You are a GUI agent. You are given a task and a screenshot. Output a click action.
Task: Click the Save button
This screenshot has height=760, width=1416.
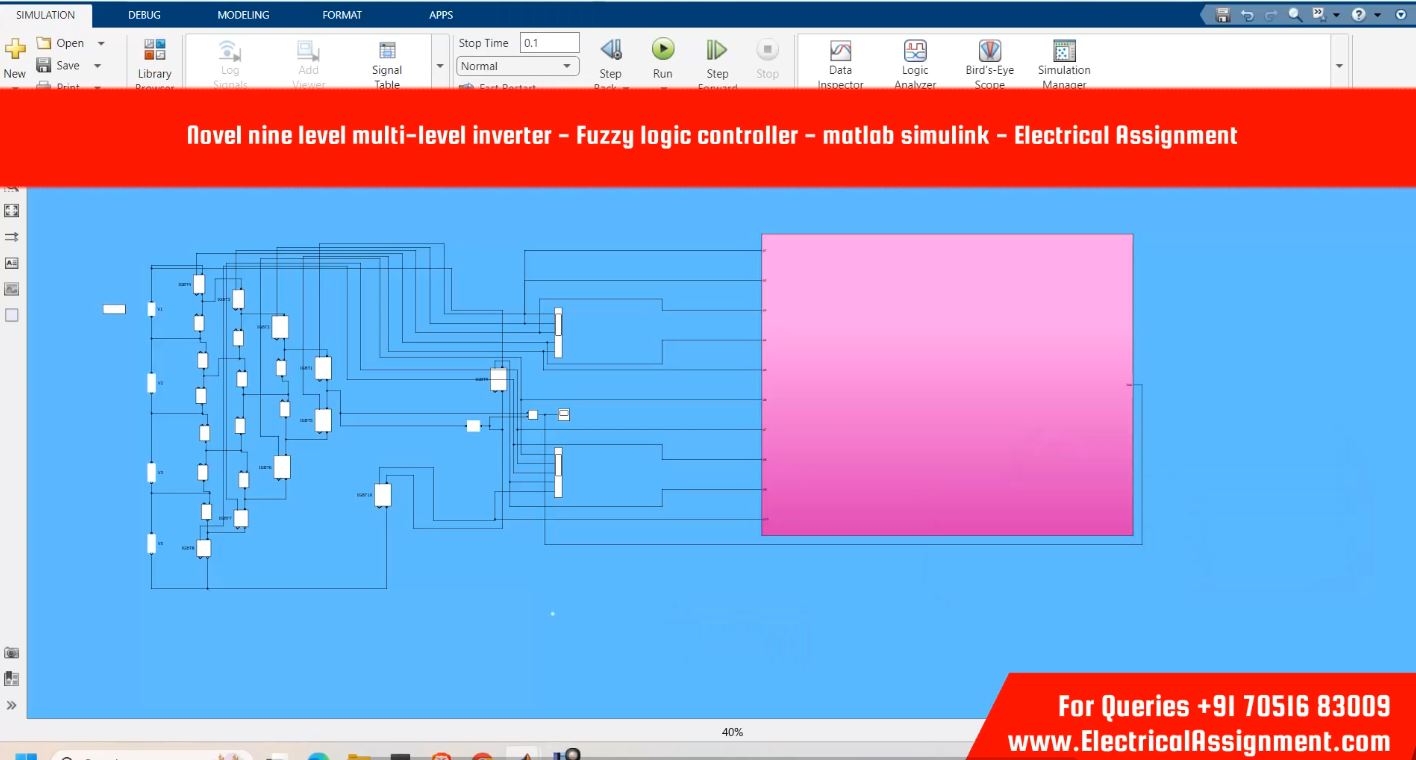coord(60,66)
